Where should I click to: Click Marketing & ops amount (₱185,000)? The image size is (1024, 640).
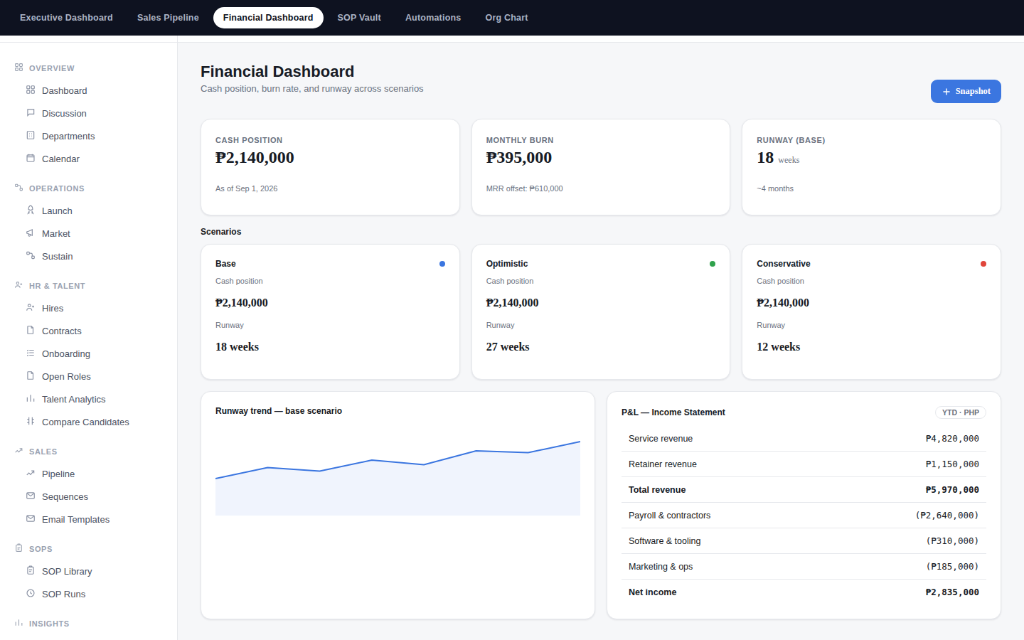point(952,567)
